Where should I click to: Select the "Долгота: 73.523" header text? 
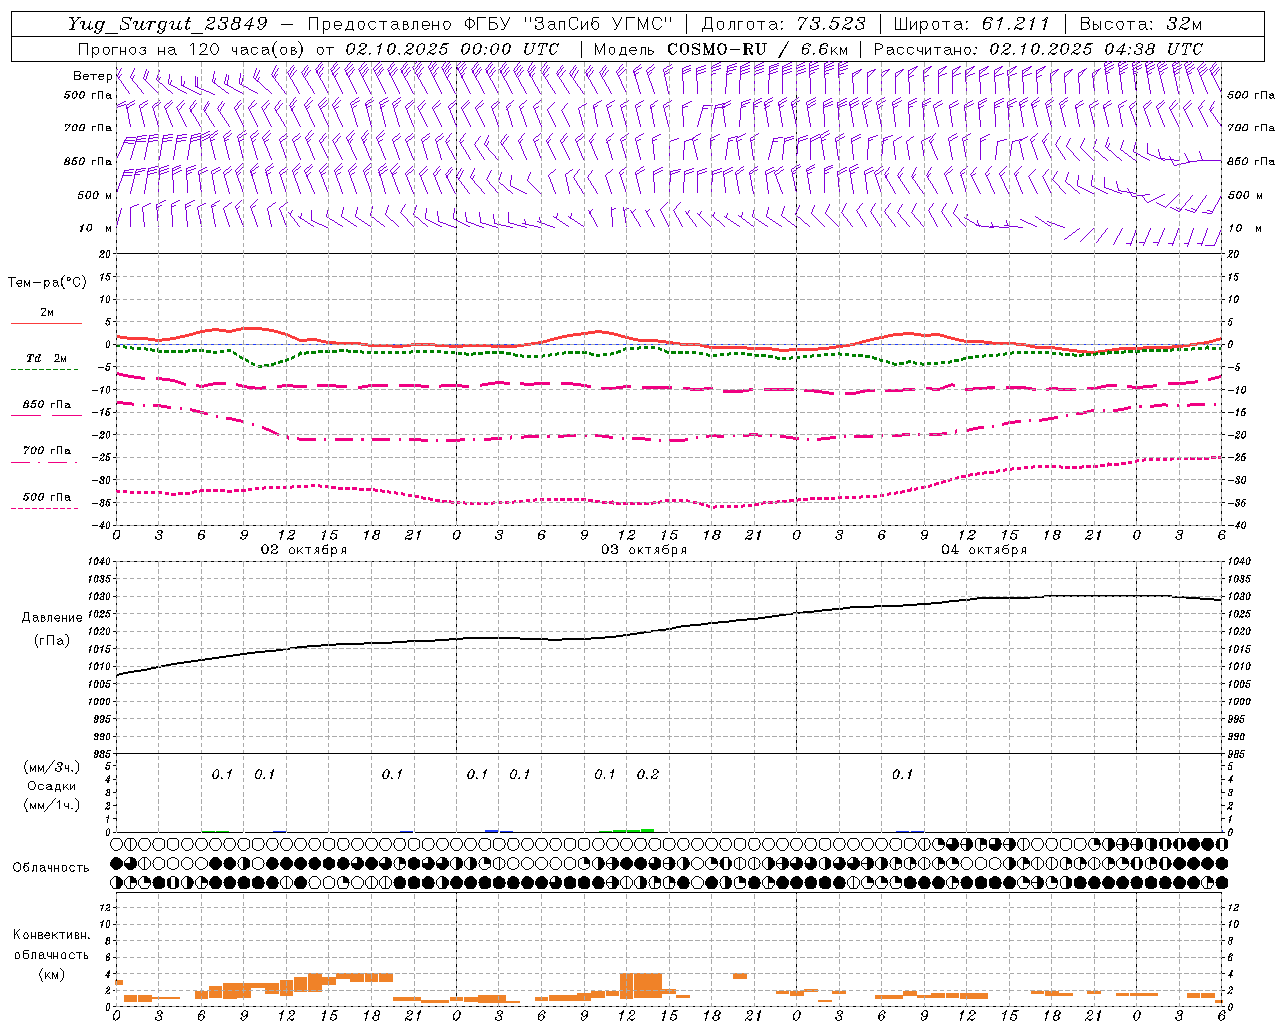pyautogui.click(x=784, y=24)
